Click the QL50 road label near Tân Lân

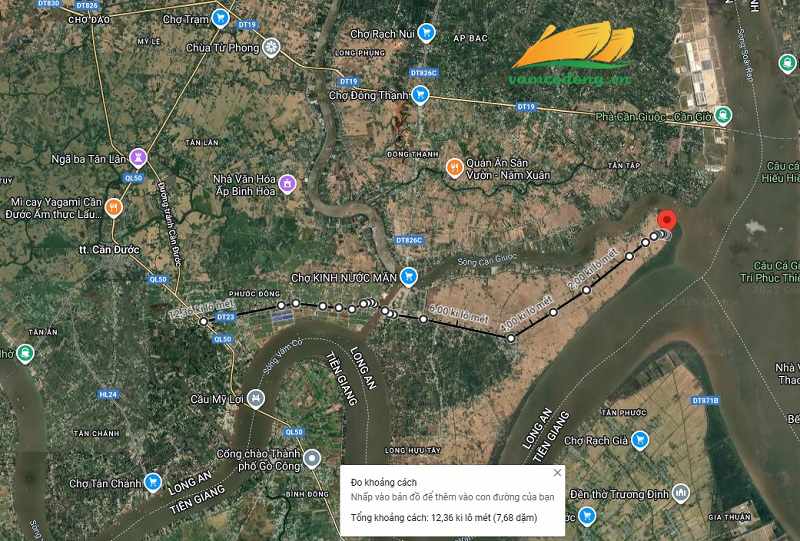(134, 178)
